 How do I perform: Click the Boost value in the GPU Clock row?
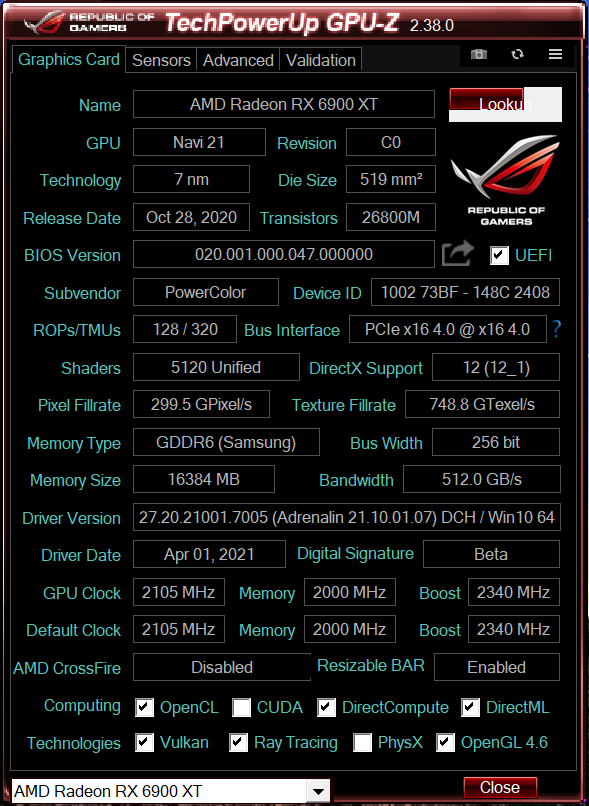coord(514,592)
